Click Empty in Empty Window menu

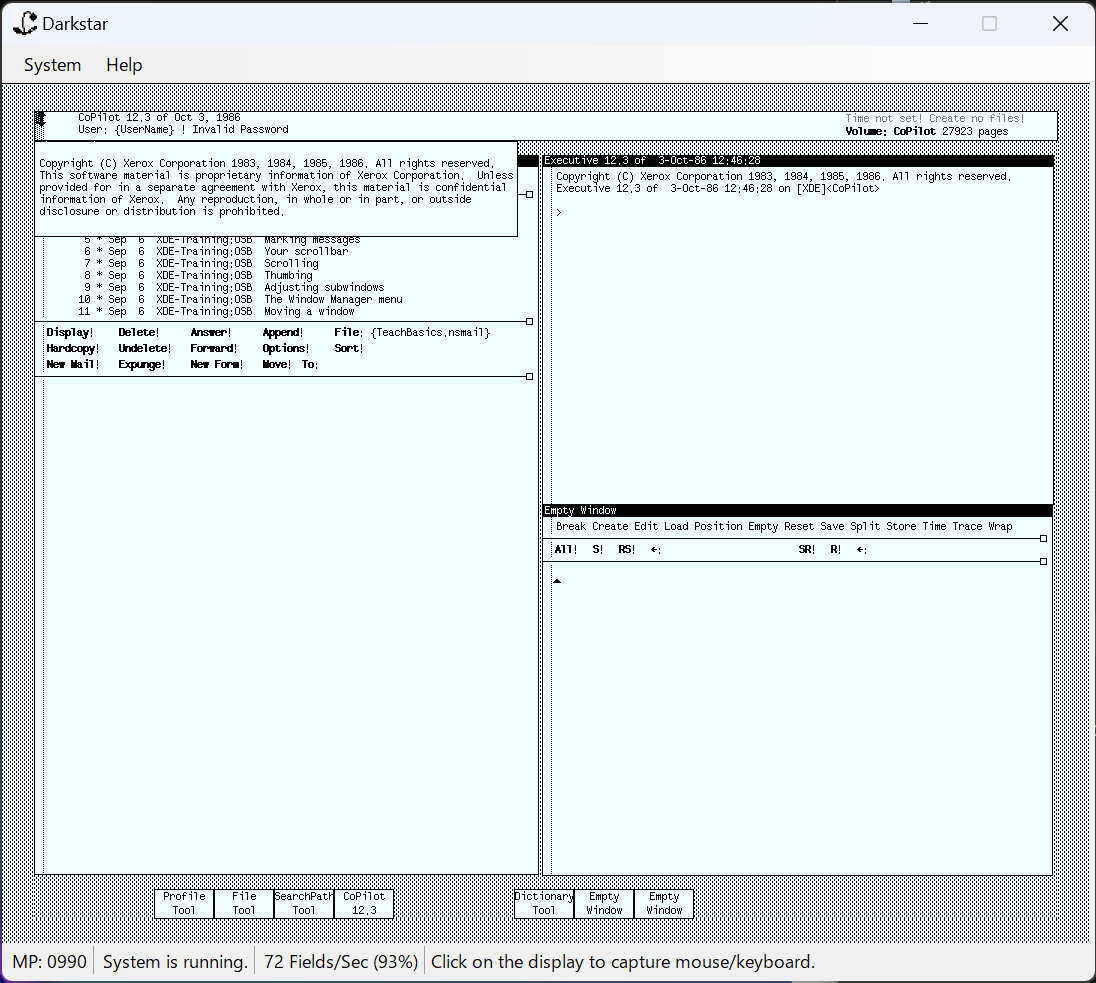point(763,526)
